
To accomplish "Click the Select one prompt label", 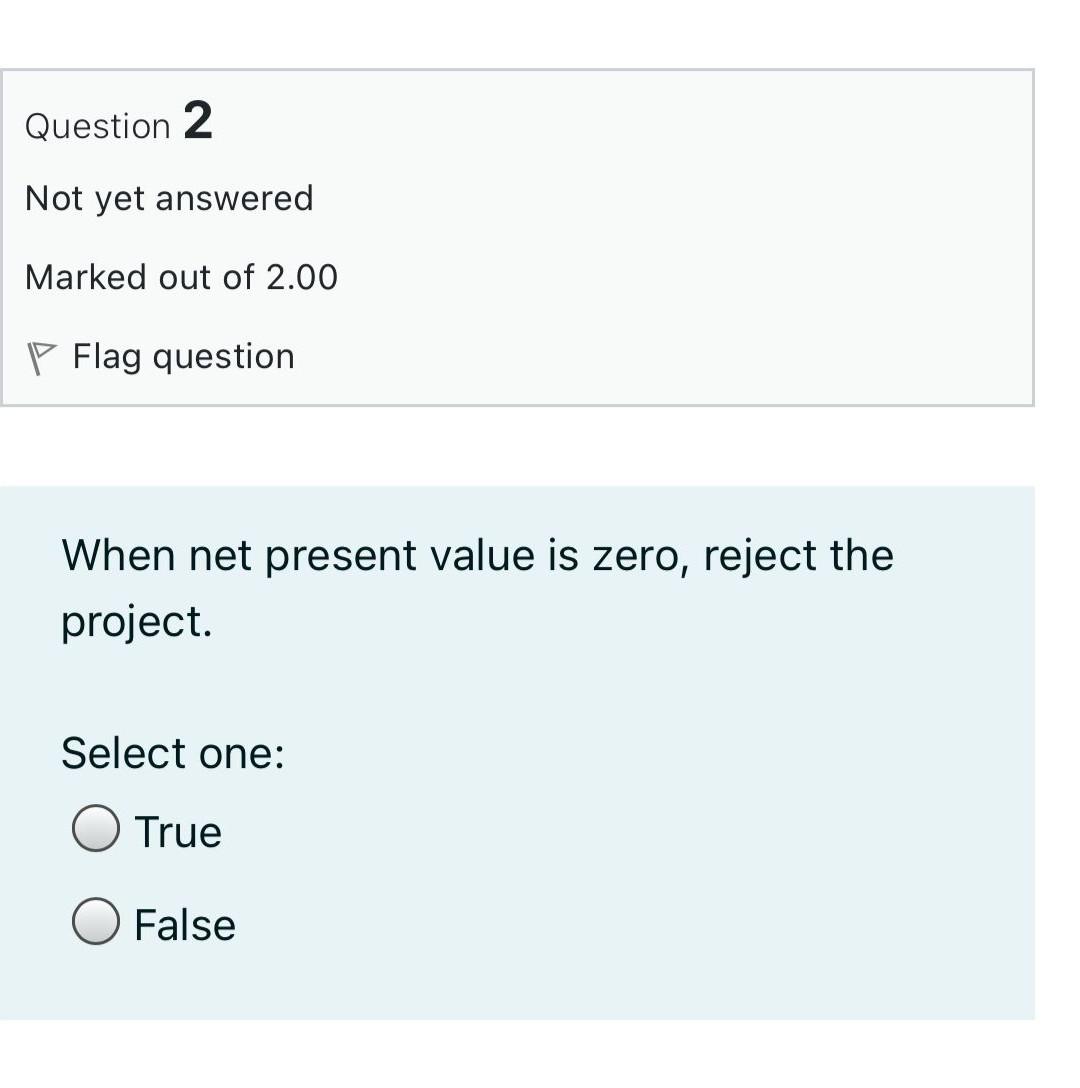I will click(x=172, y=753).
